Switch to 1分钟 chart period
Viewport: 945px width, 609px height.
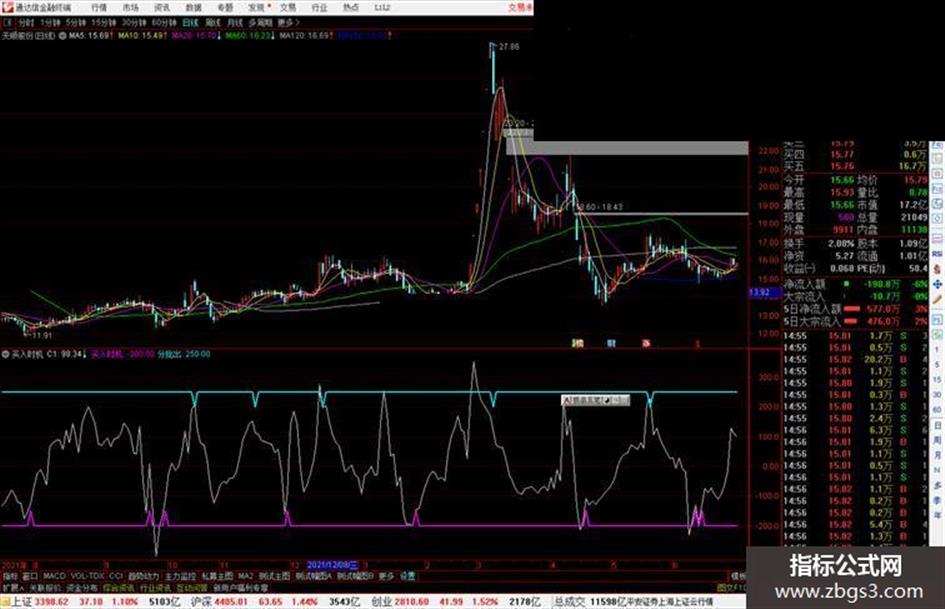point(50,22)
